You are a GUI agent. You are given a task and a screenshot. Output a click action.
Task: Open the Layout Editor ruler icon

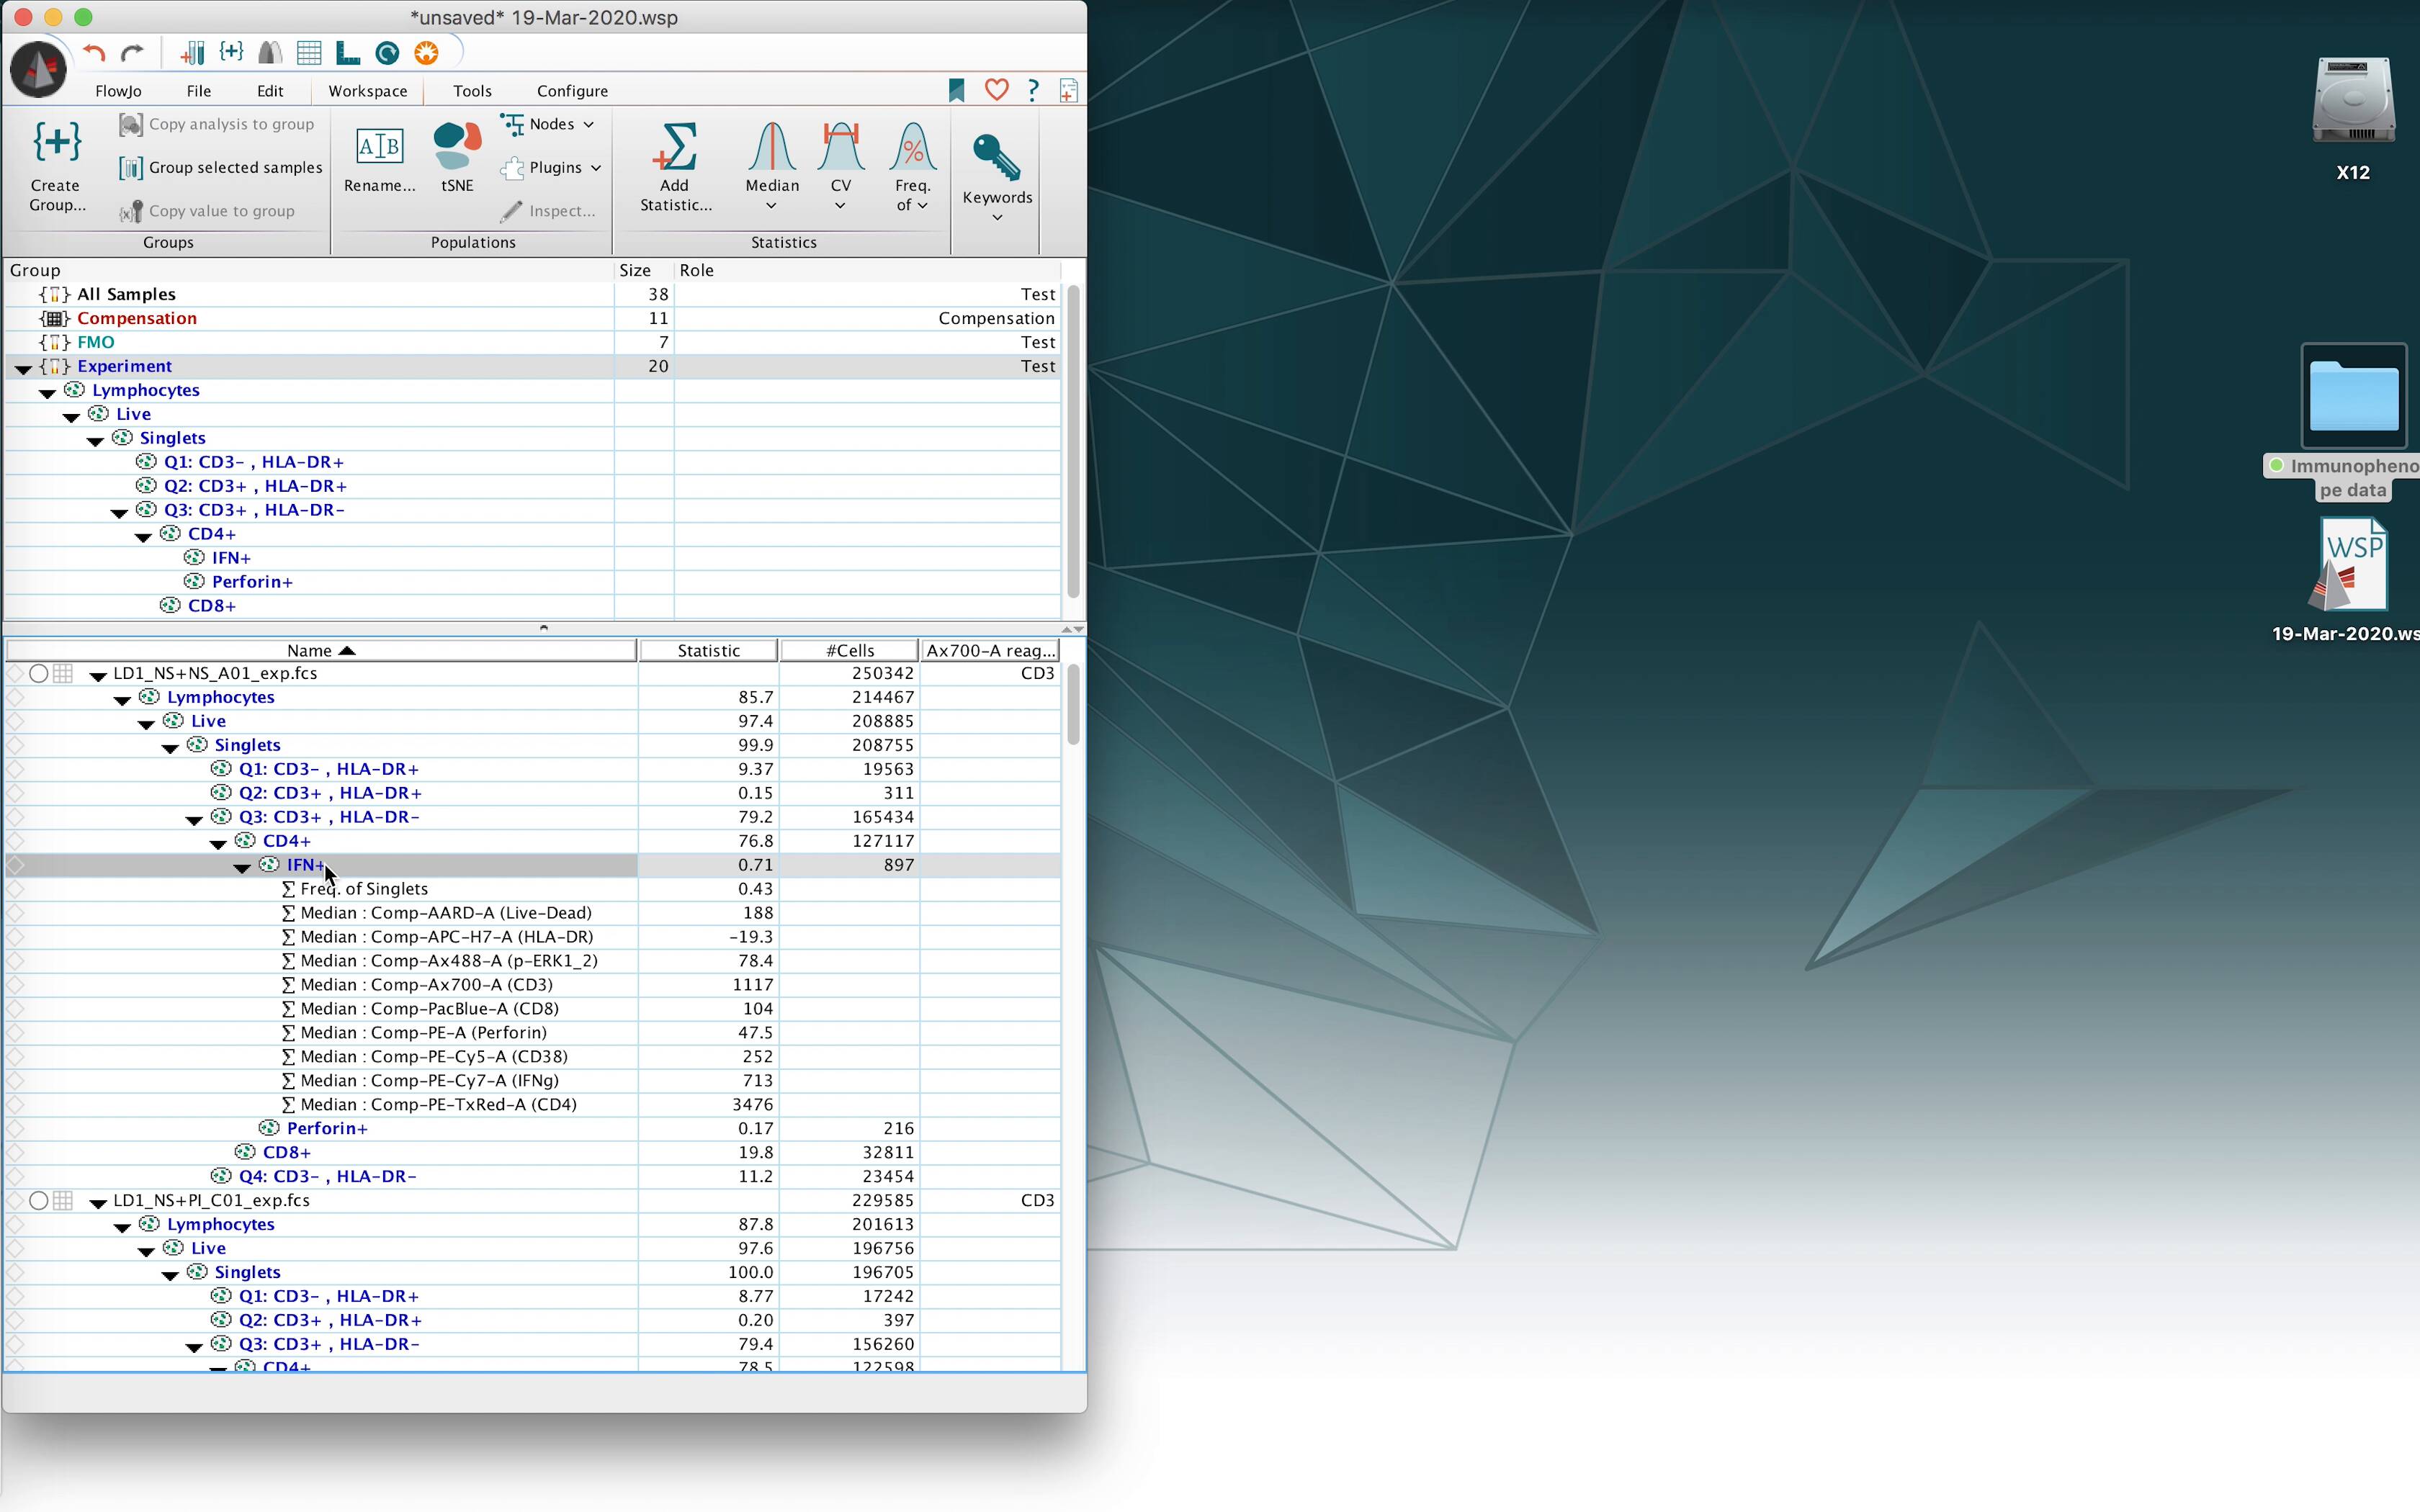coord(347,53)
